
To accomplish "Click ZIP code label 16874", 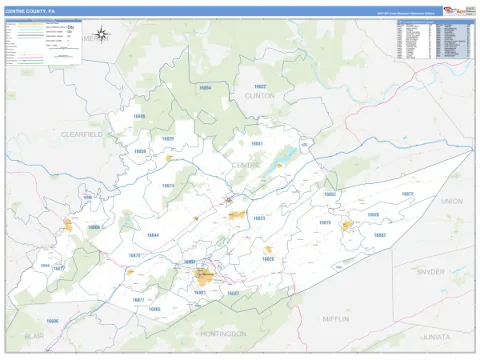I will (168, 186).
